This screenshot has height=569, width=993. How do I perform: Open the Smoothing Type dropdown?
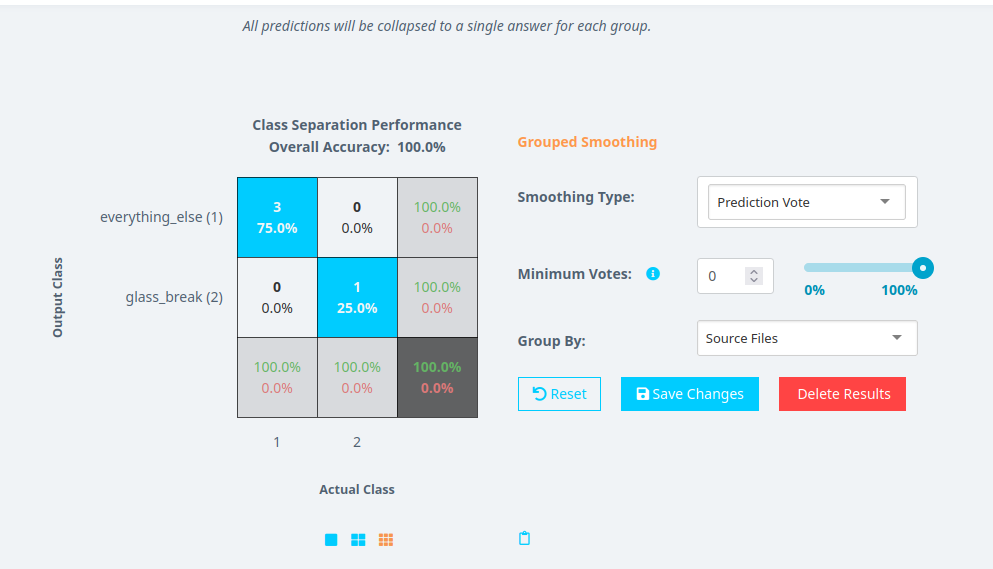coord(806,202)
